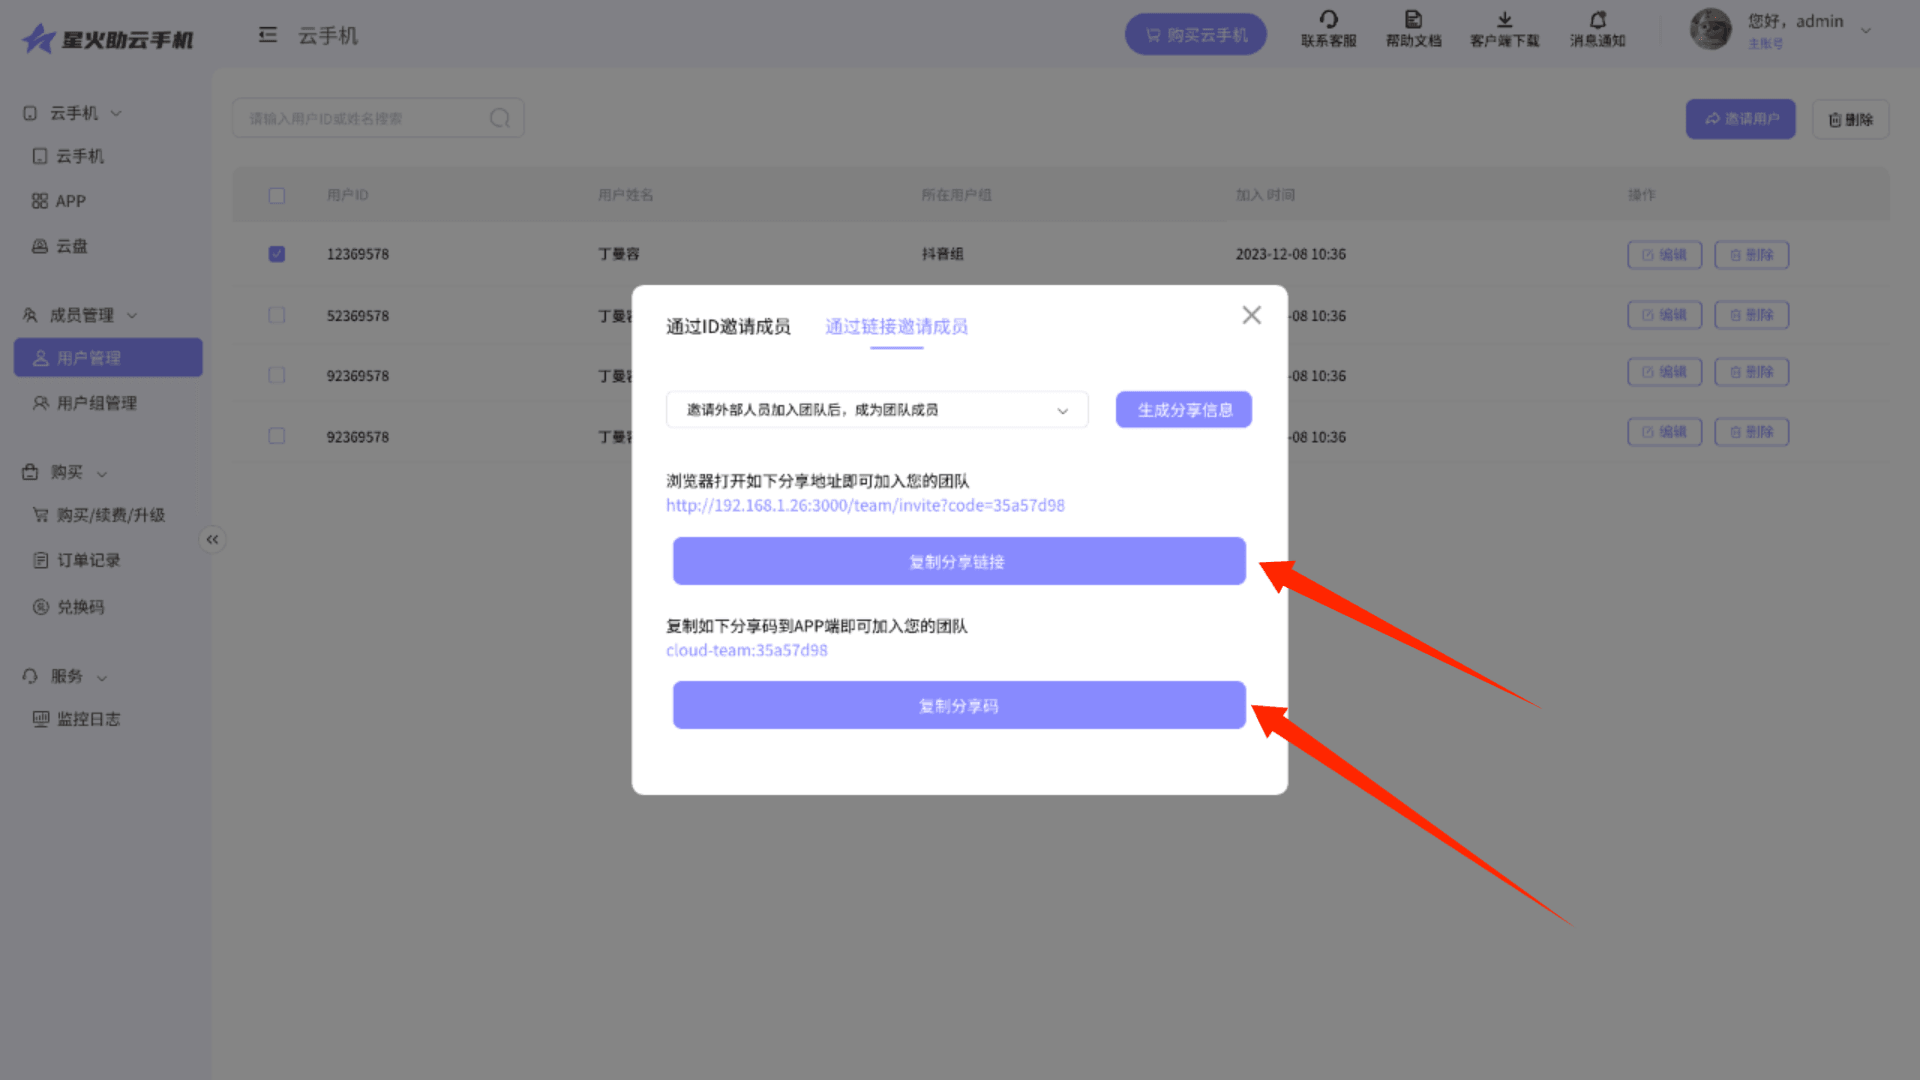Click the 复制分享链接 button

(x=959, y=561)
